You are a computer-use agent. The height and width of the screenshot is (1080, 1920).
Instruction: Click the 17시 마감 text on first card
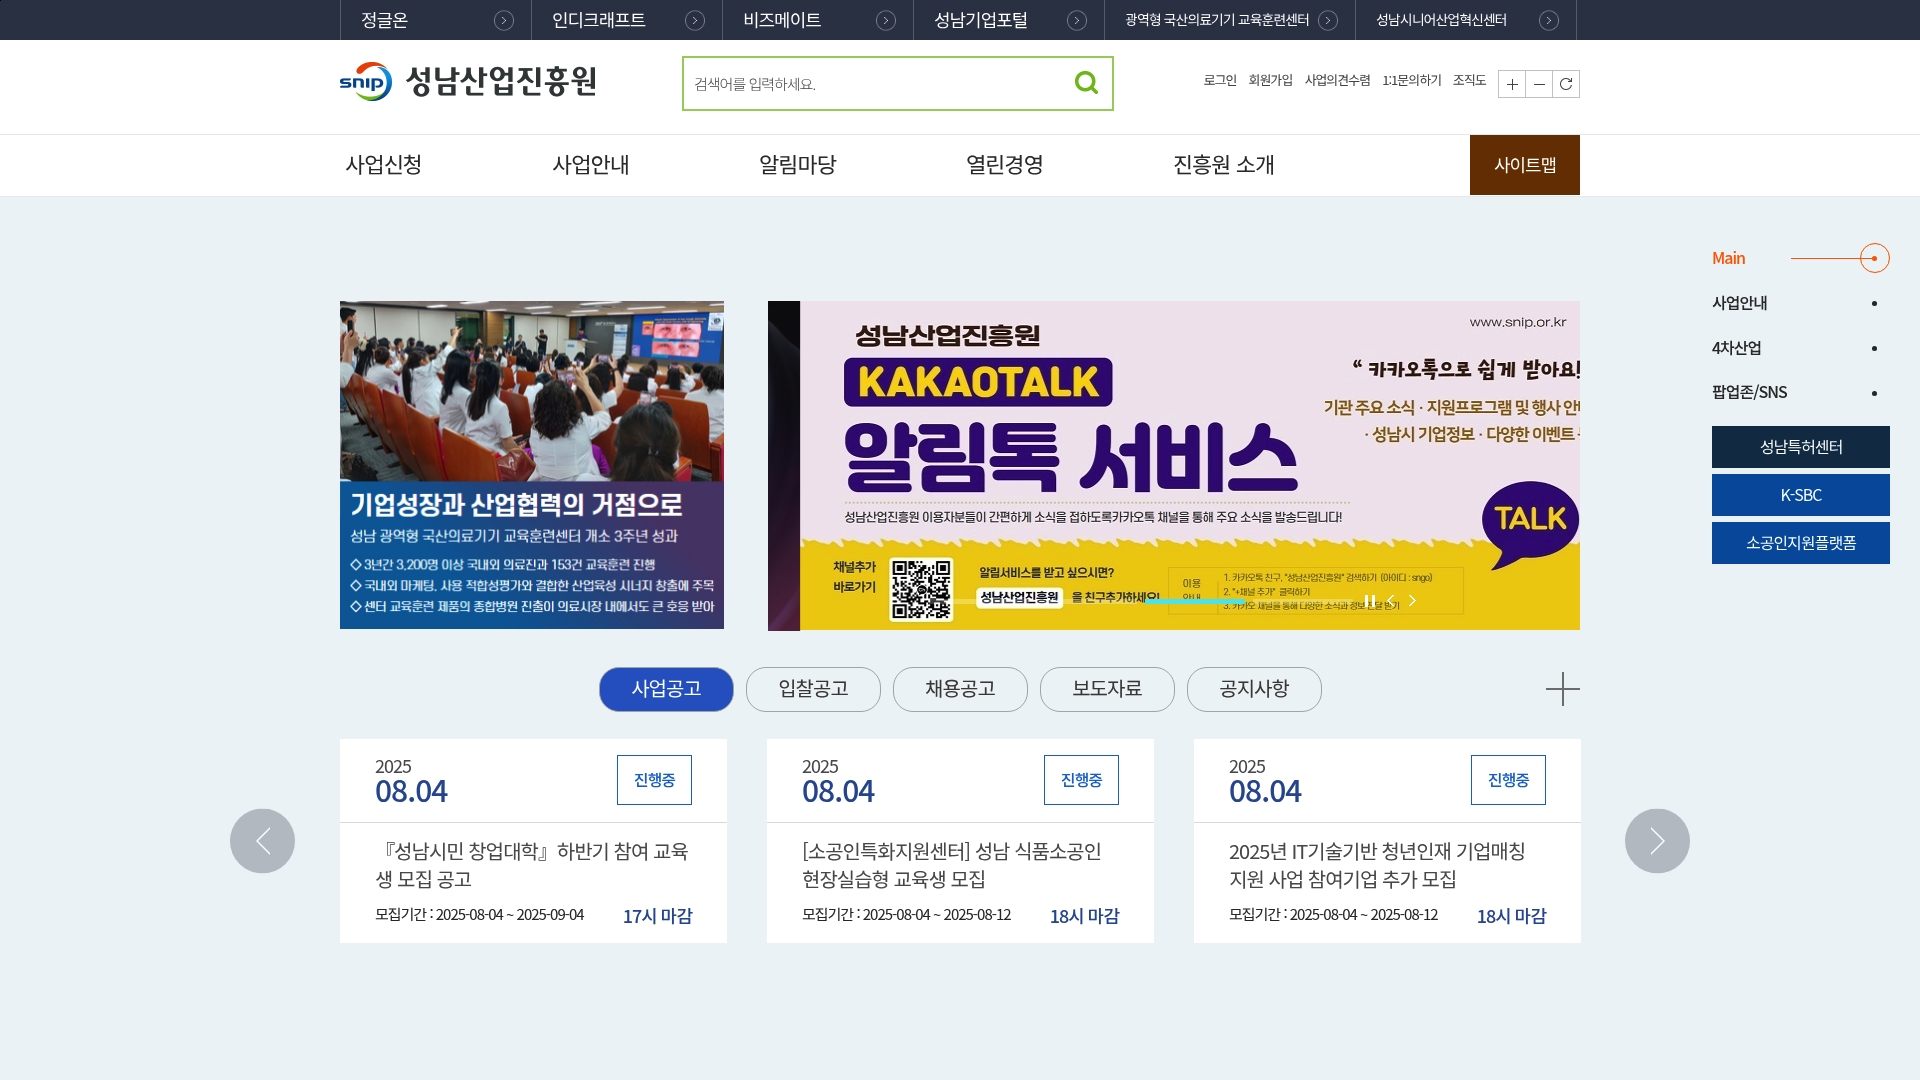click(657, 916)
